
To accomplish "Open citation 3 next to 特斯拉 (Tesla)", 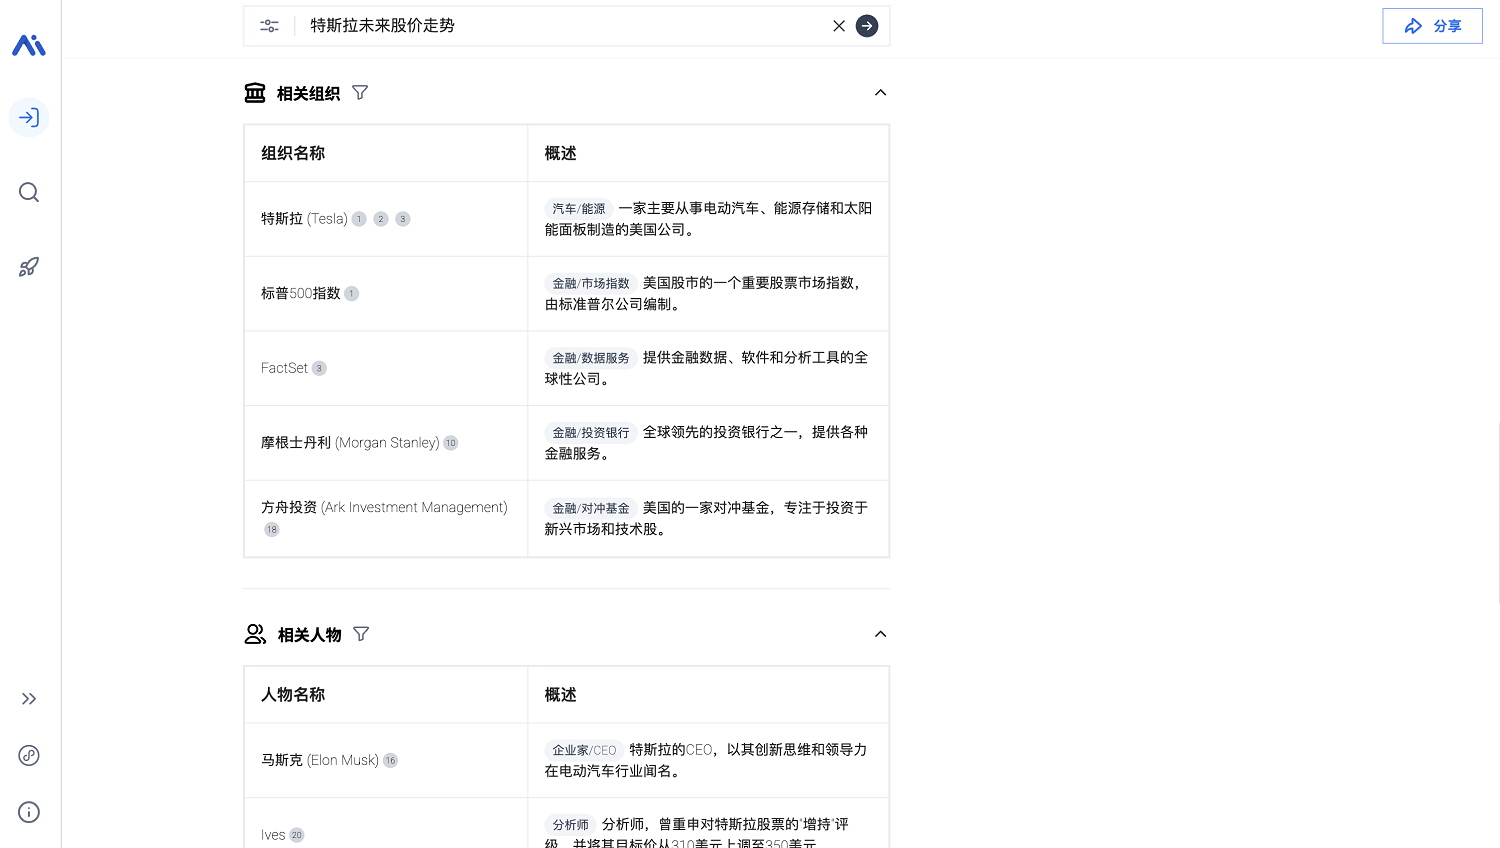I will pyautogui.click(x=403, y=219).
